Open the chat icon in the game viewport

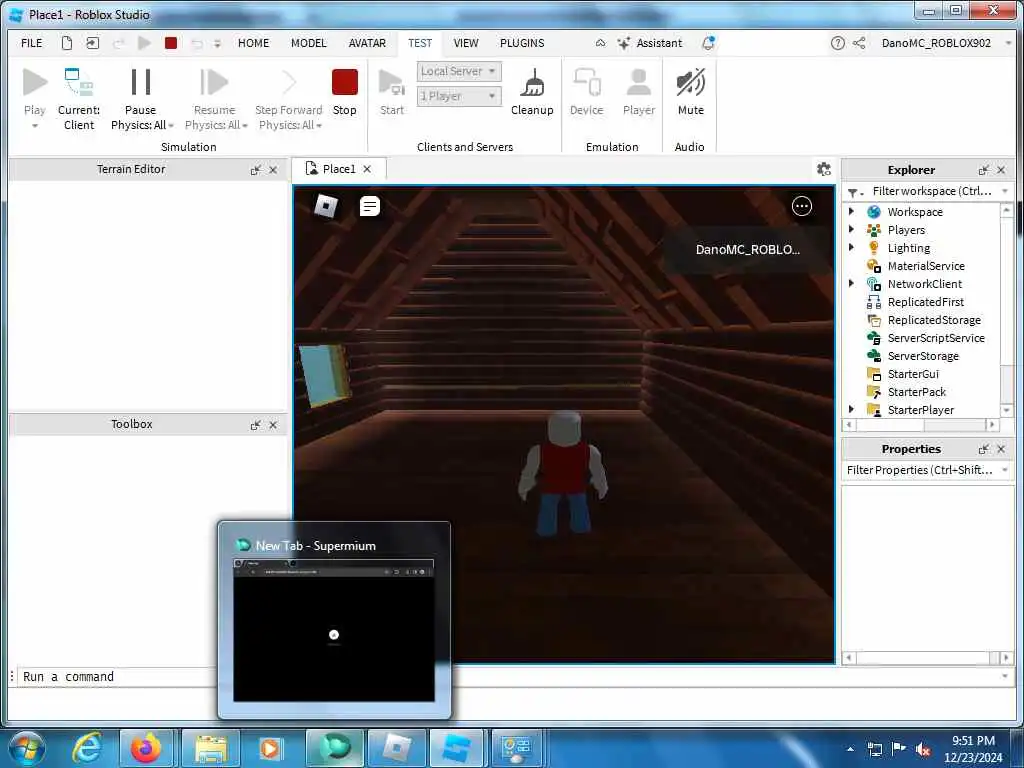tap(370, 206)
